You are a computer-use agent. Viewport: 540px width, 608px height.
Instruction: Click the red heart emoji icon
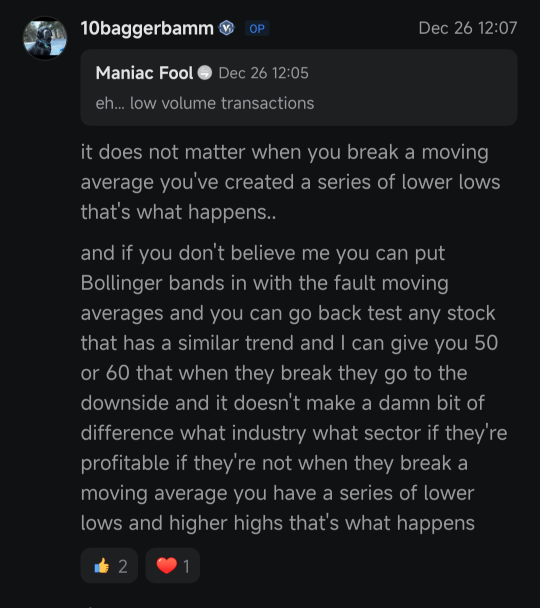[167, 565]
